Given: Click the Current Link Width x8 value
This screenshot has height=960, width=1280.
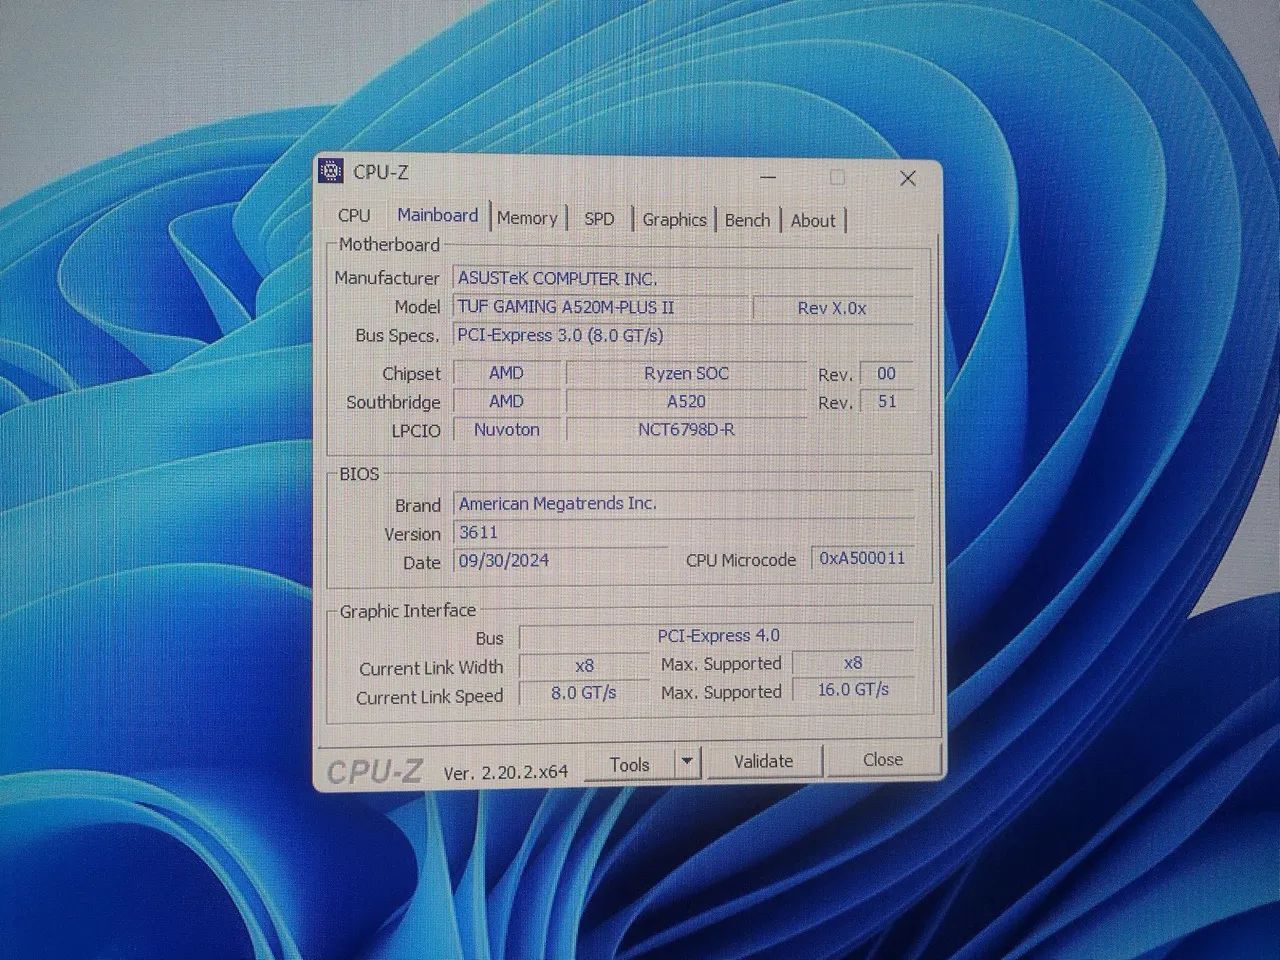Looking at the screenshot, I should pos(585,665).
